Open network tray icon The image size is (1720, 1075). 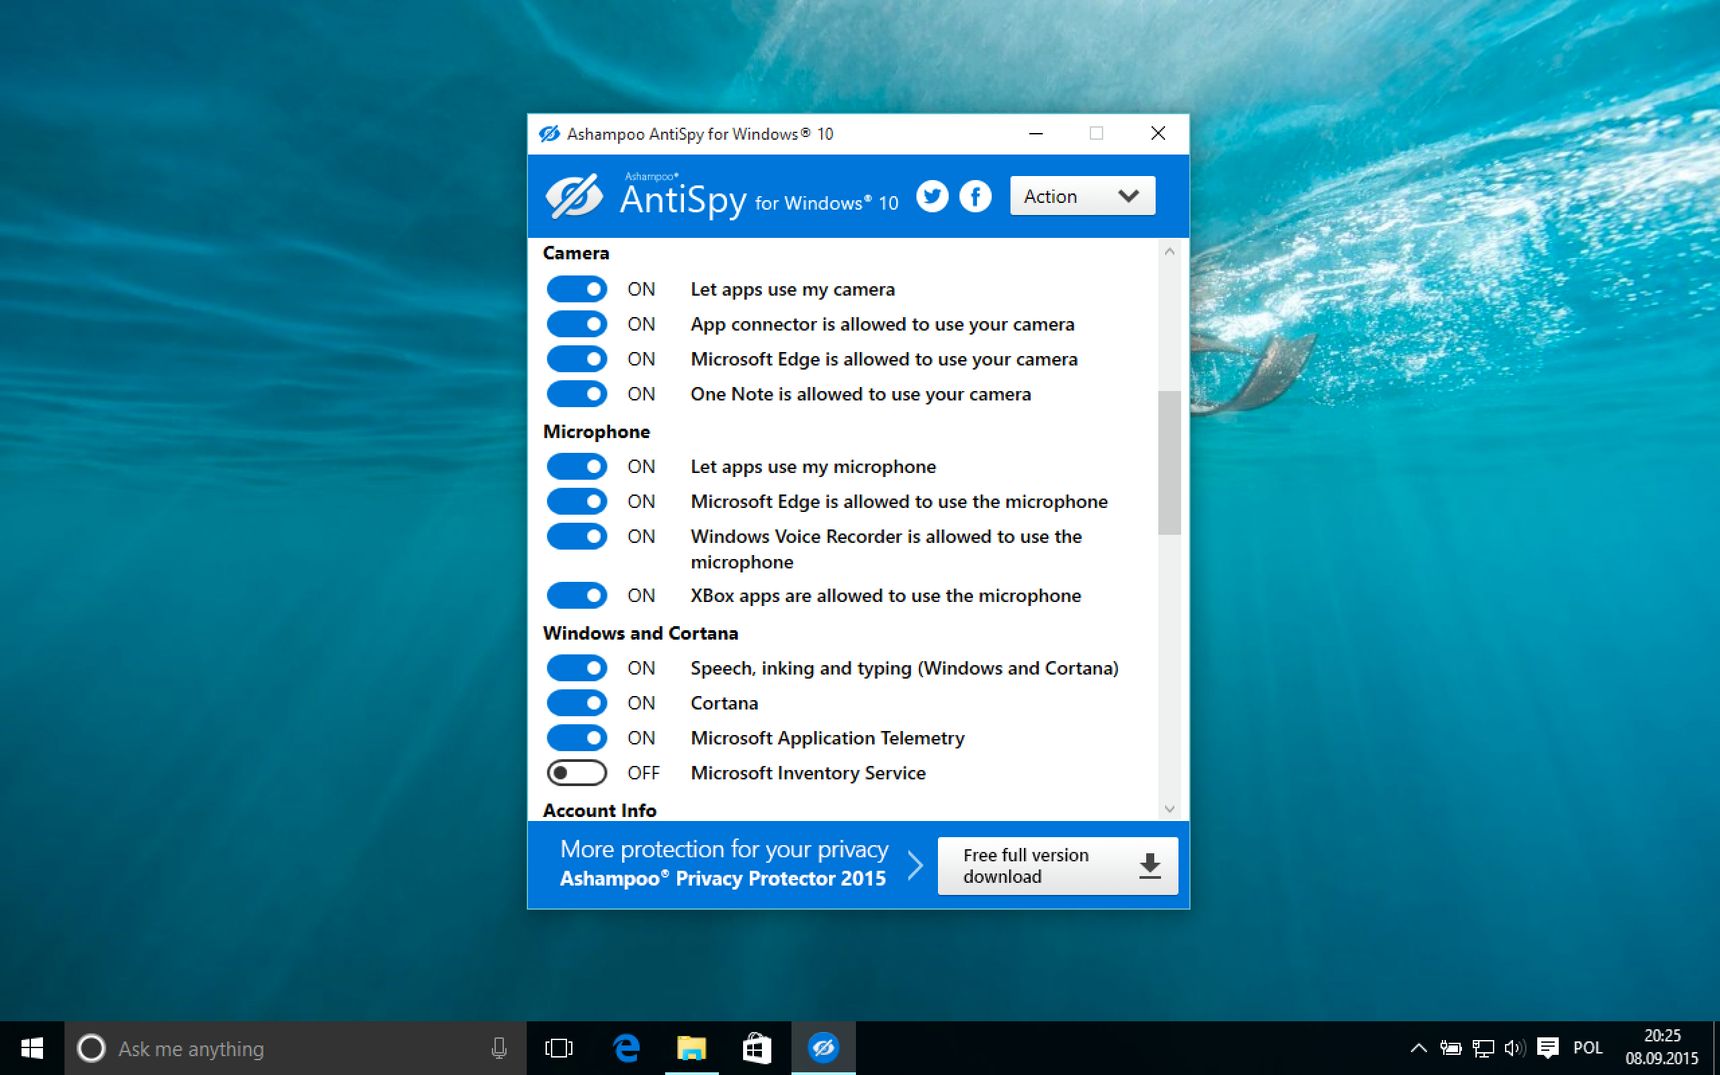tap(1483, 1048)
